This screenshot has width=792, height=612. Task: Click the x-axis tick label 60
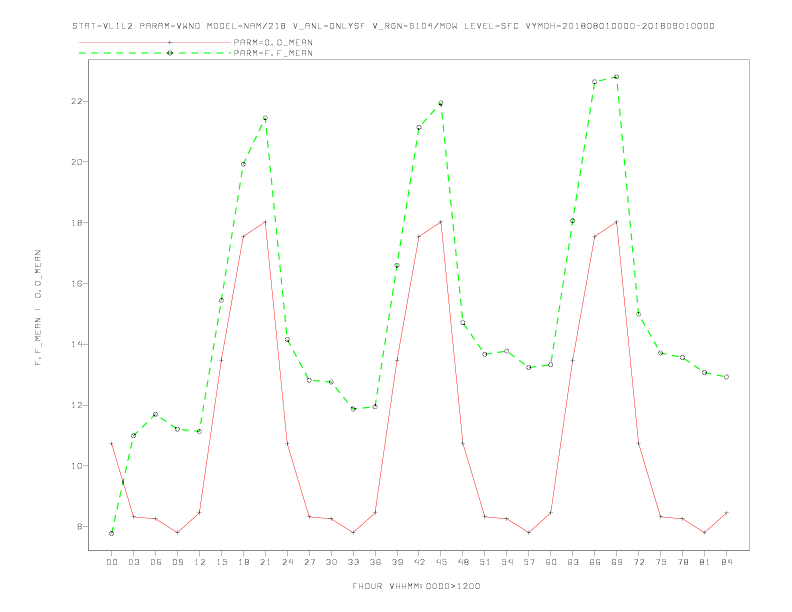click(x=551, y=562)
